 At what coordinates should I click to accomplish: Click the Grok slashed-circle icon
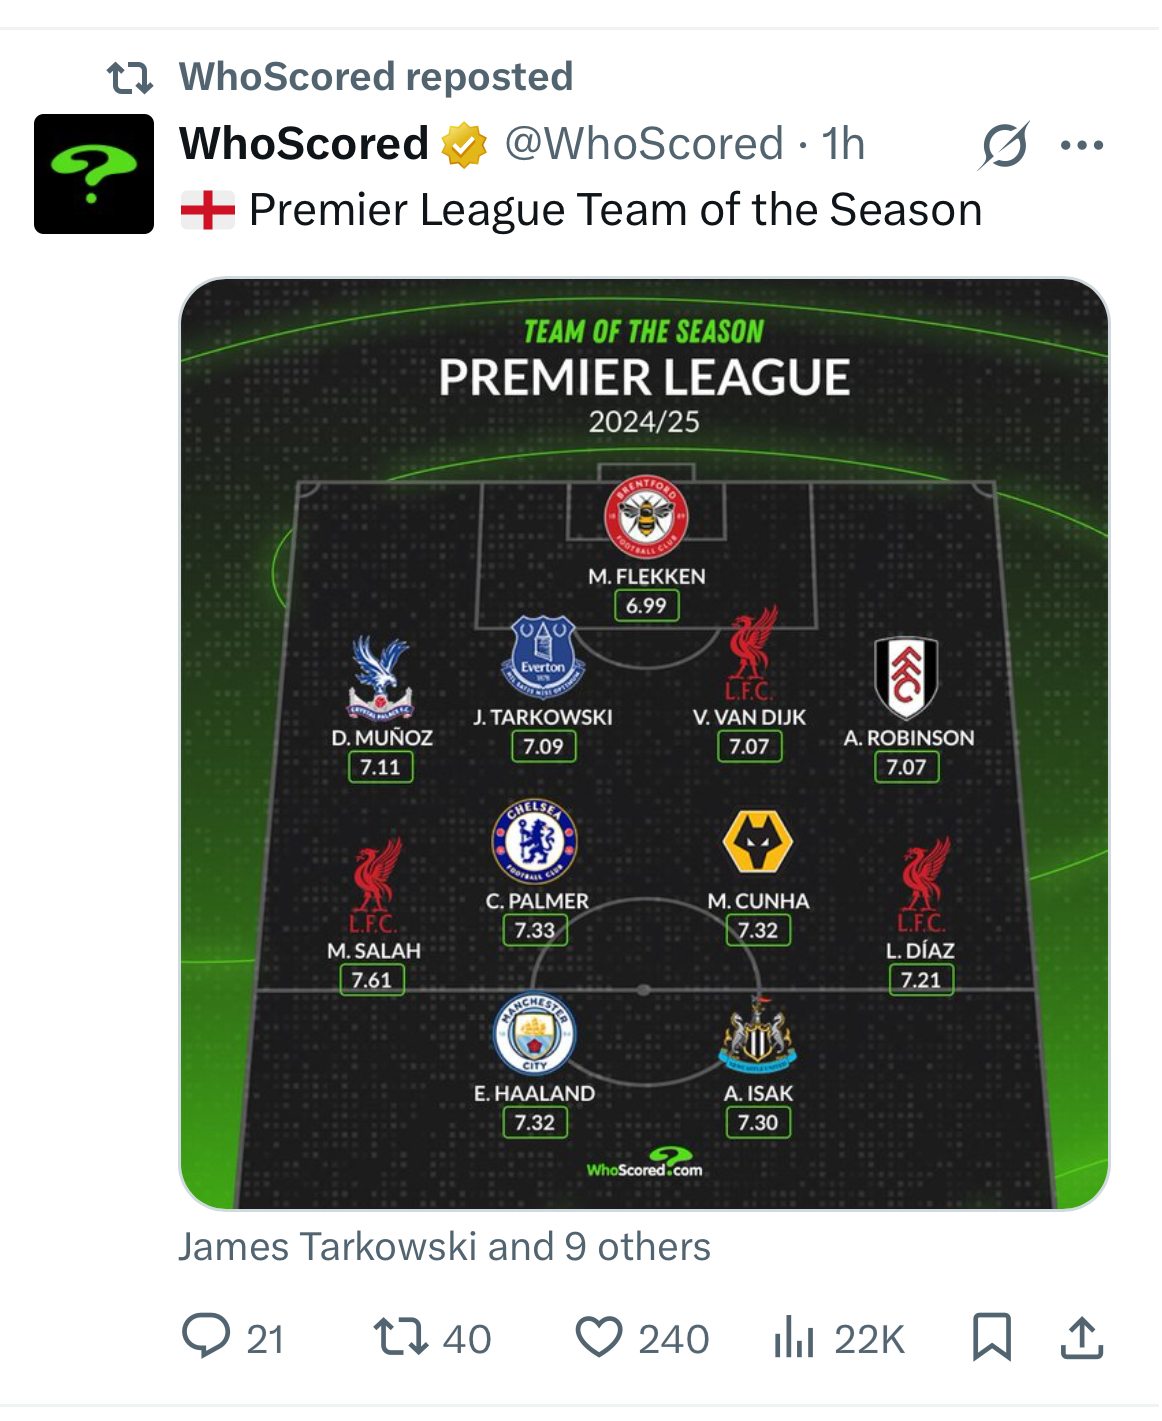1003,146
